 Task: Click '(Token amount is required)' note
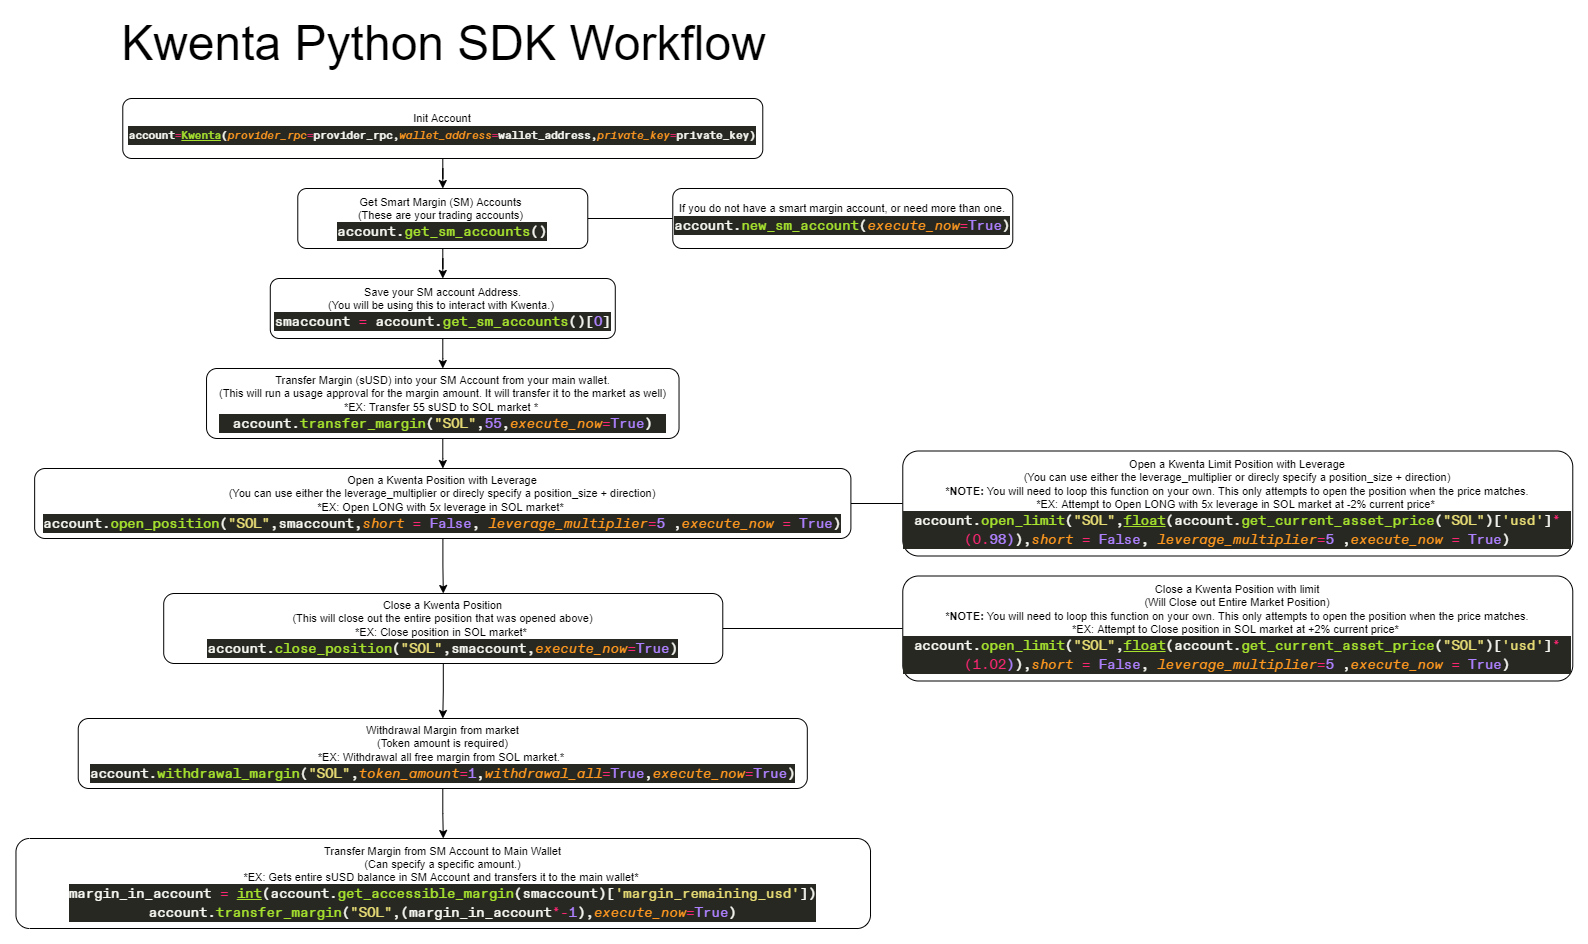tap(442, 743)
